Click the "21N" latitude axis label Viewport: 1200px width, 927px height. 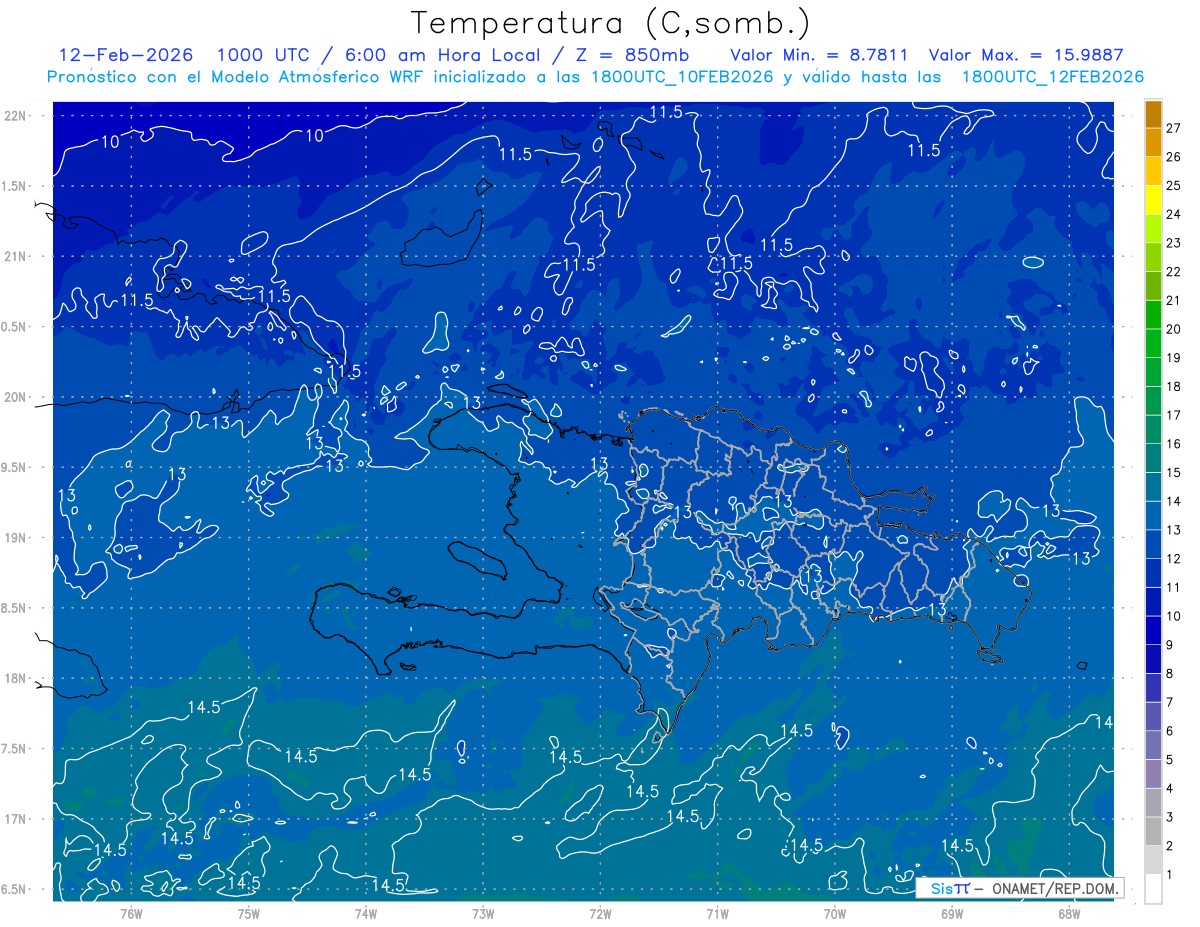point(15,256)
